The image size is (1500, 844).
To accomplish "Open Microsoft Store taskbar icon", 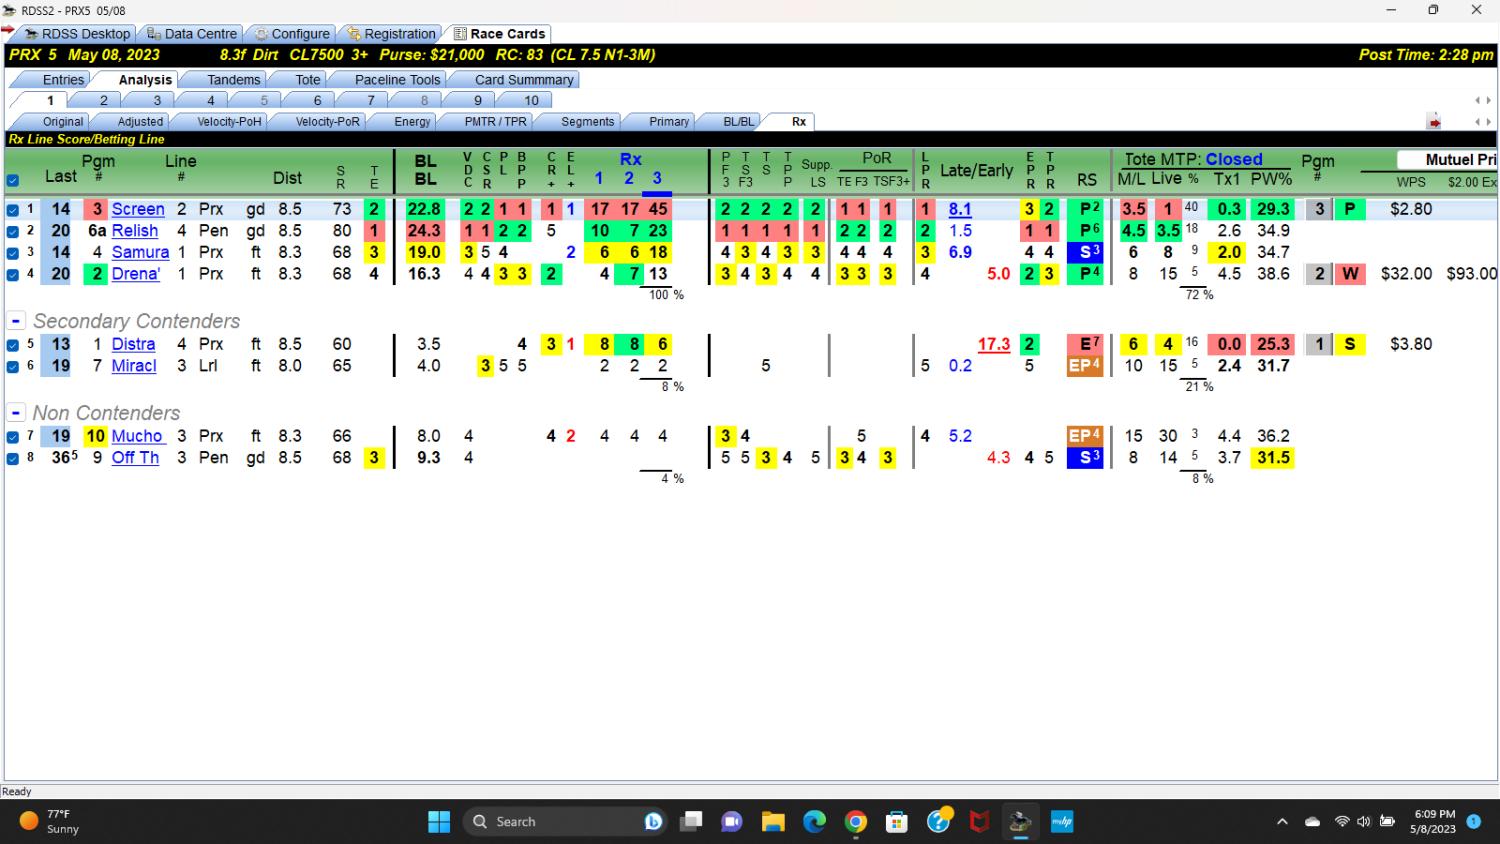I will point(897,822).
